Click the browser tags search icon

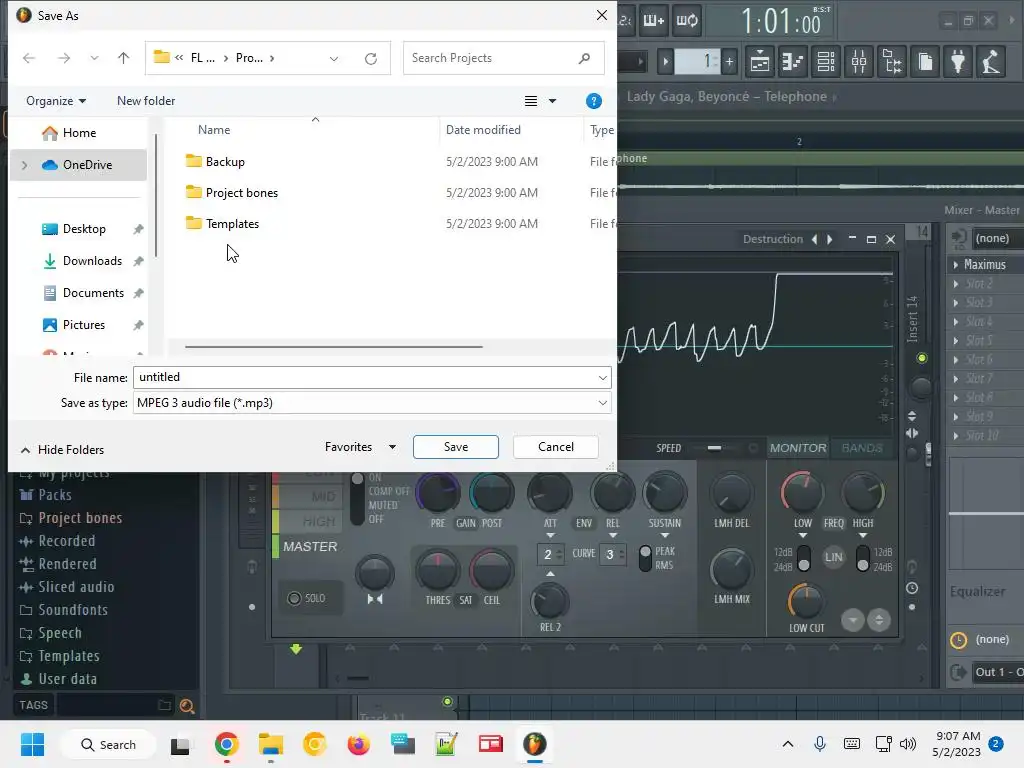pos(187,705)
